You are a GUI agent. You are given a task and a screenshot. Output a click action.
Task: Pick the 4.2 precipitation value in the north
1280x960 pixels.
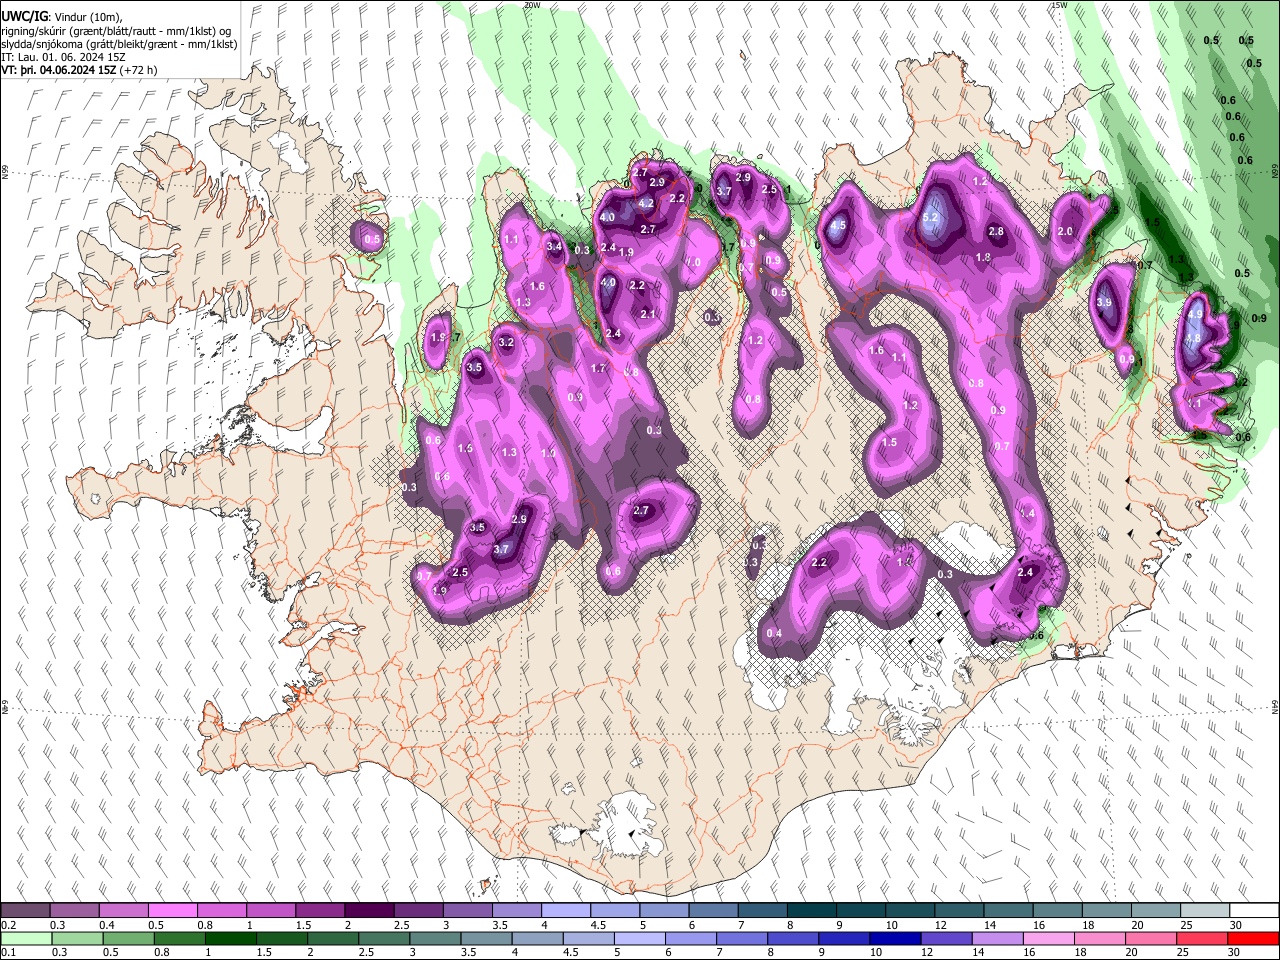pos(646,203)
